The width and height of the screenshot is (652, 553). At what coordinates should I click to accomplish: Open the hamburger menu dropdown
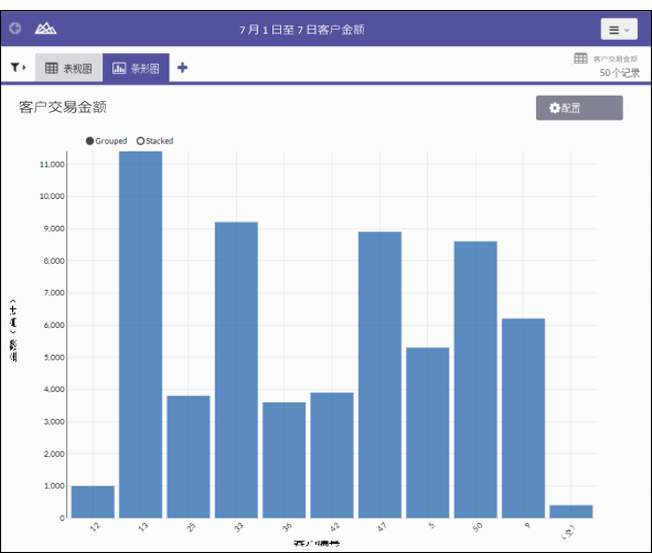[x=618, y=30]
